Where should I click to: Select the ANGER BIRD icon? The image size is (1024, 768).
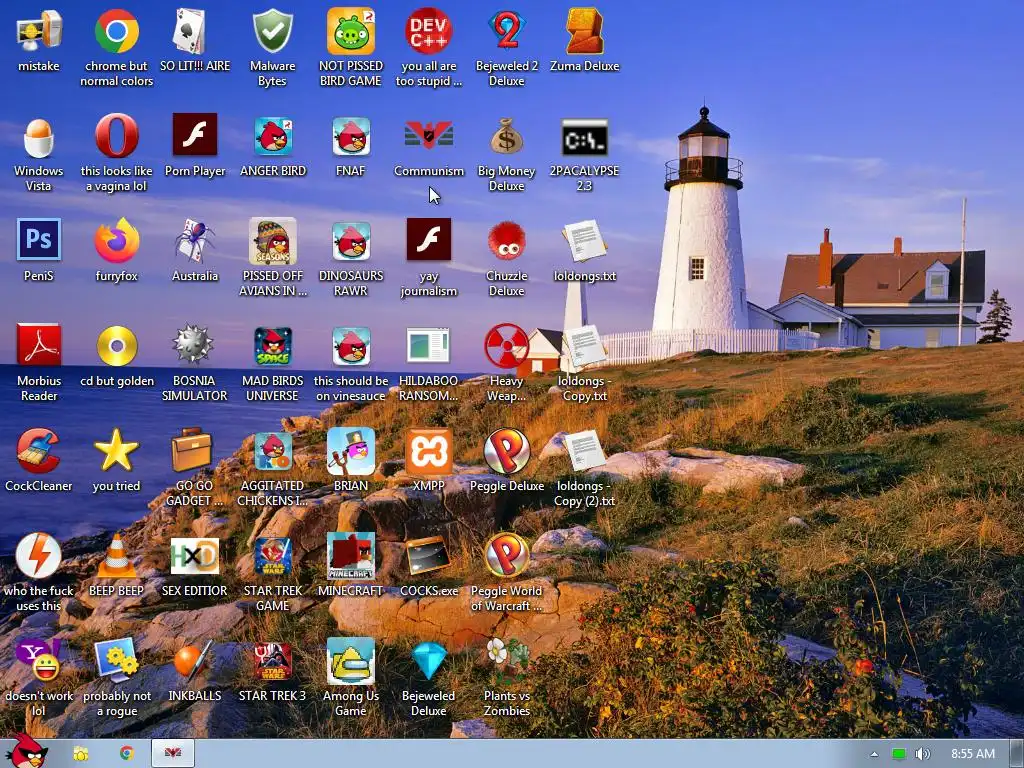click(272, 136)
